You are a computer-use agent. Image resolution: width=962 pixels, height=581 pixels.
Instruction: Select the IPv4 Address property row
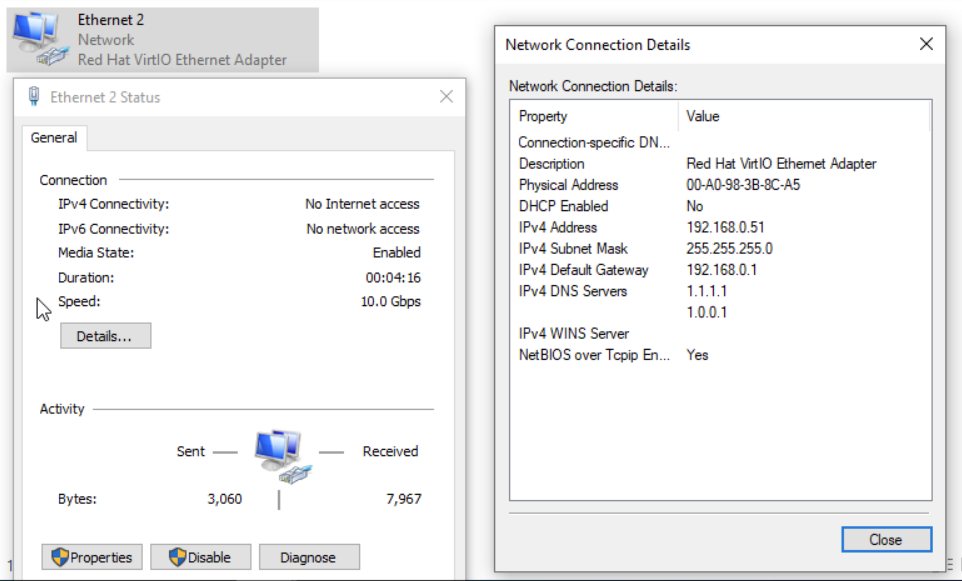click(559, 227)
